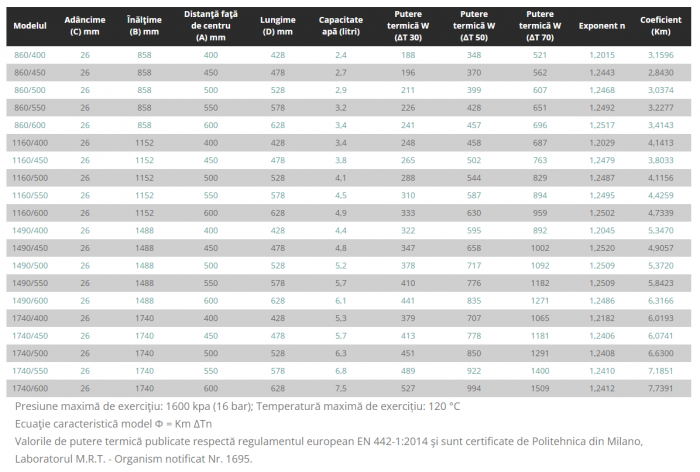
Task: Click the Distanță față de centru header
Action: [210, 22]
